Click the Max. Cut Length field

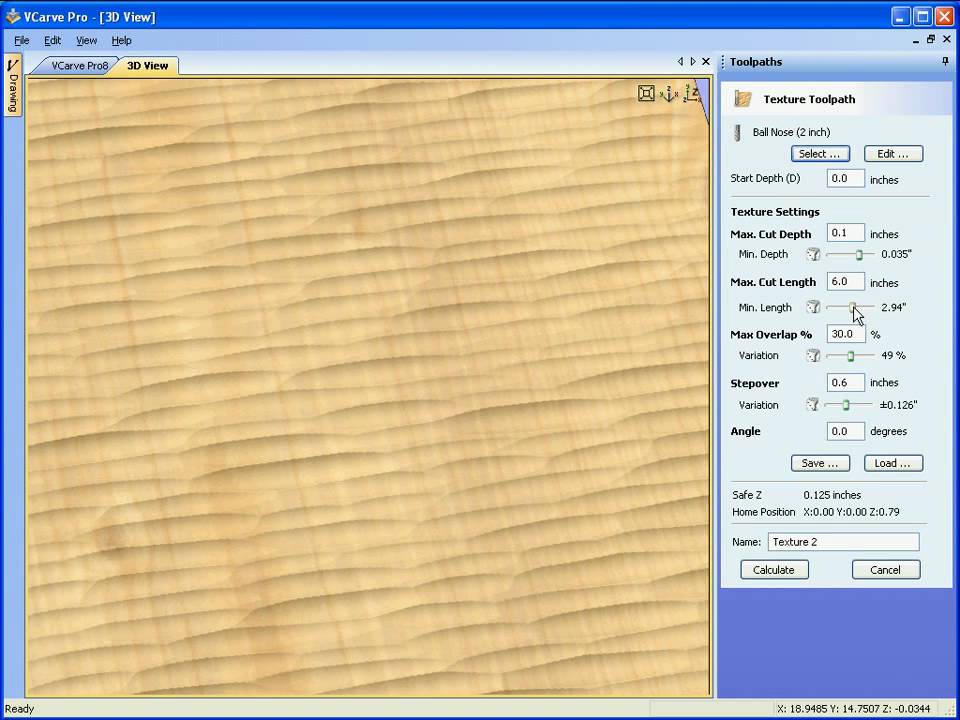click(x=846, y=281)
